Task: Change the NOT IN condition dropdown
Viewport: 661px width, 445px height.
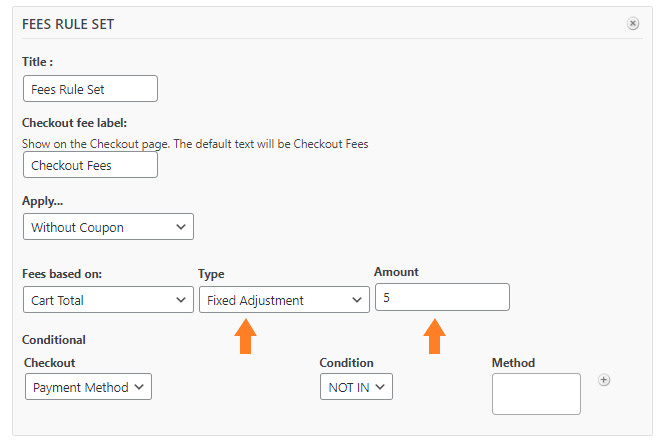Action: [356, 386]
